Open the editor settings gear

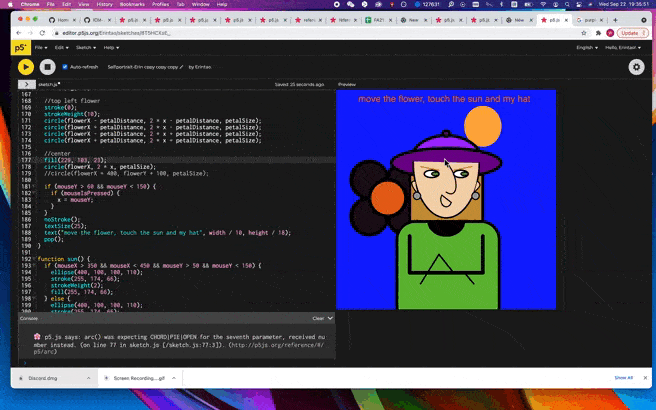tap(636, 67)
